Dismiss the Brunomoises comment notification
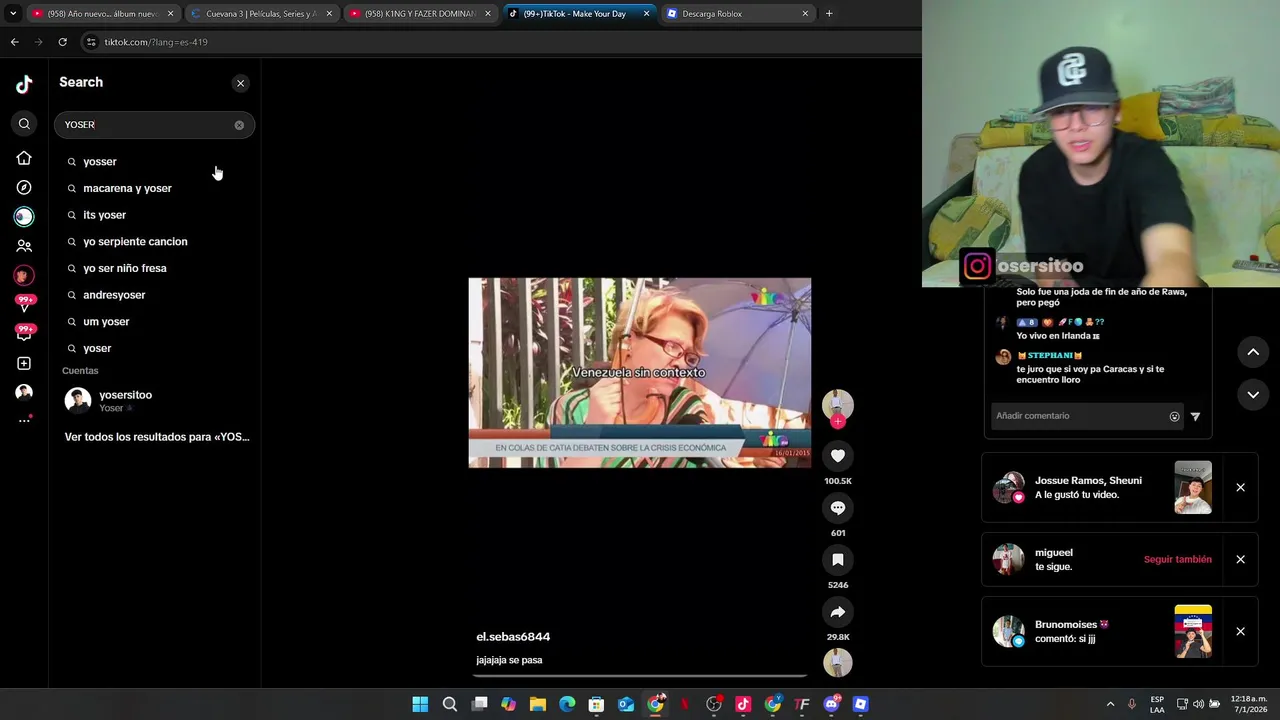The height and width of the screenshot is (720, 1280). coord(1240,632)
